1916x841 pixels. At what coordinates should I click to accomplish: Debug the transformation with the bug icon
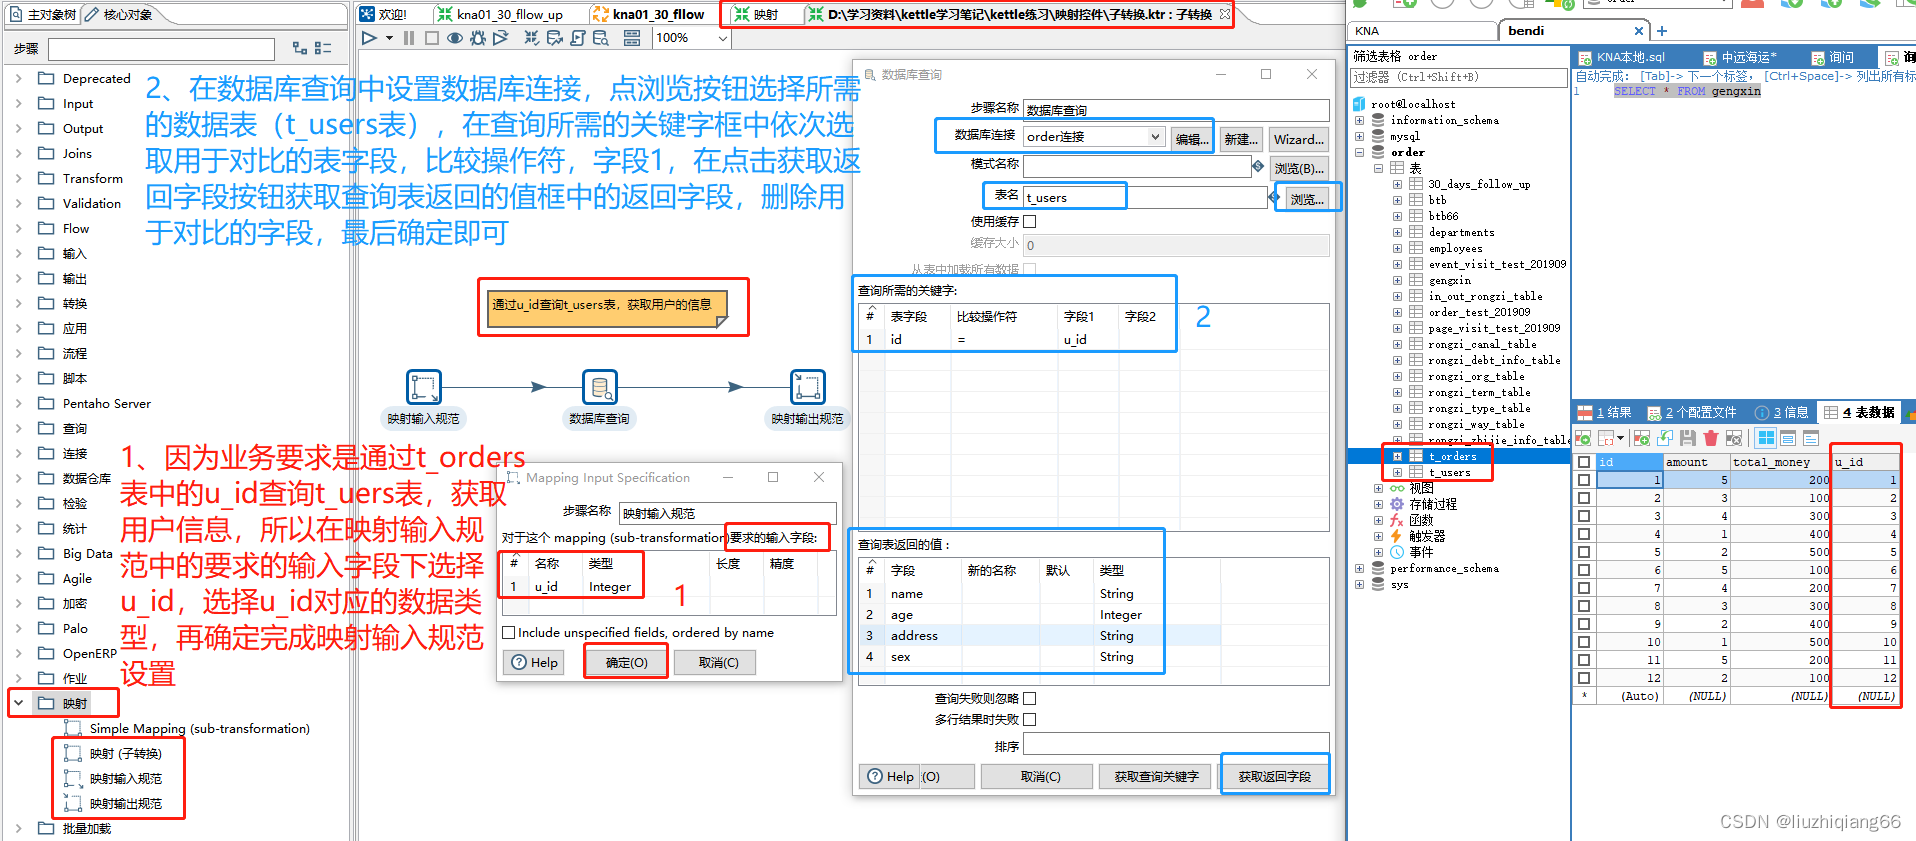coord(478,38)
